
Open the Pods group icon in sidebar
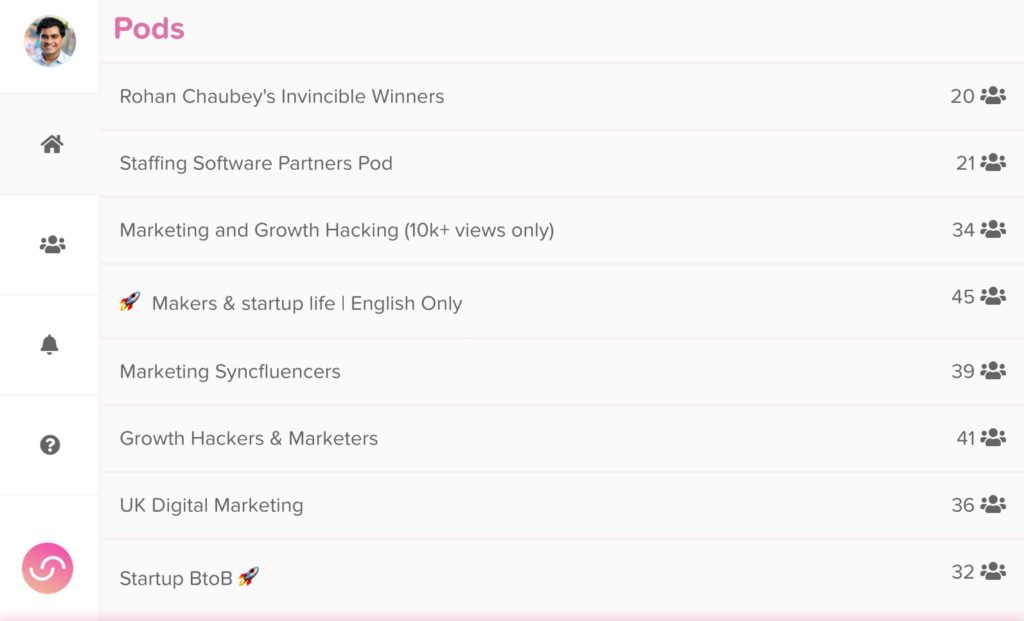[x=52, y=244]
